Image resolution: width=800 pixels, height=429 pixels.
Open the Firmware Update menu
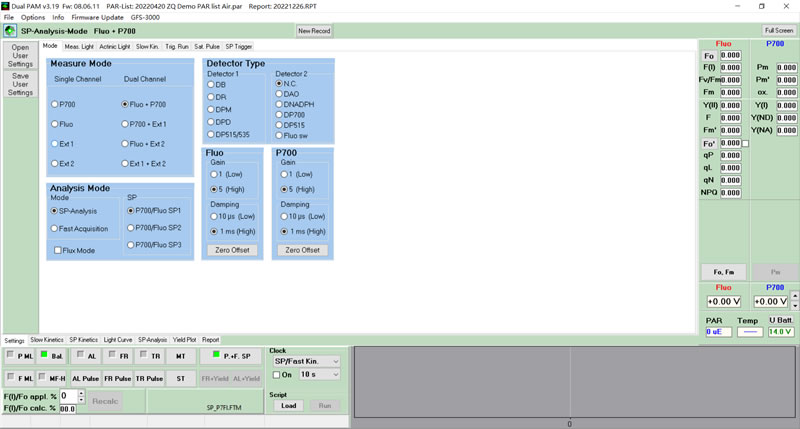pyautogui.click(x=99, y=17)
